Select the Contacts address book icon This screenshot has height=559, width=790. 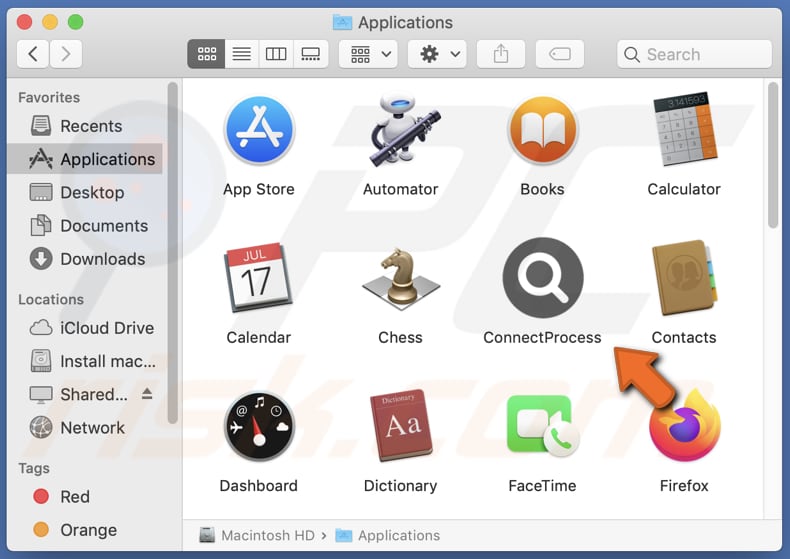[x=684, y=278]
